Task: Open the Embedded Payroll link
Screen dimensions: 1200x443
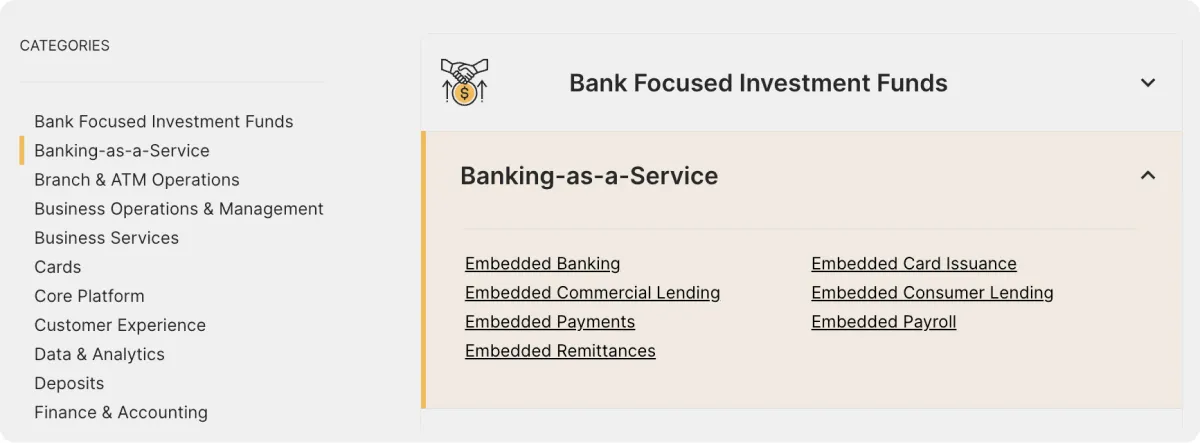Action: tap(884, 322)
